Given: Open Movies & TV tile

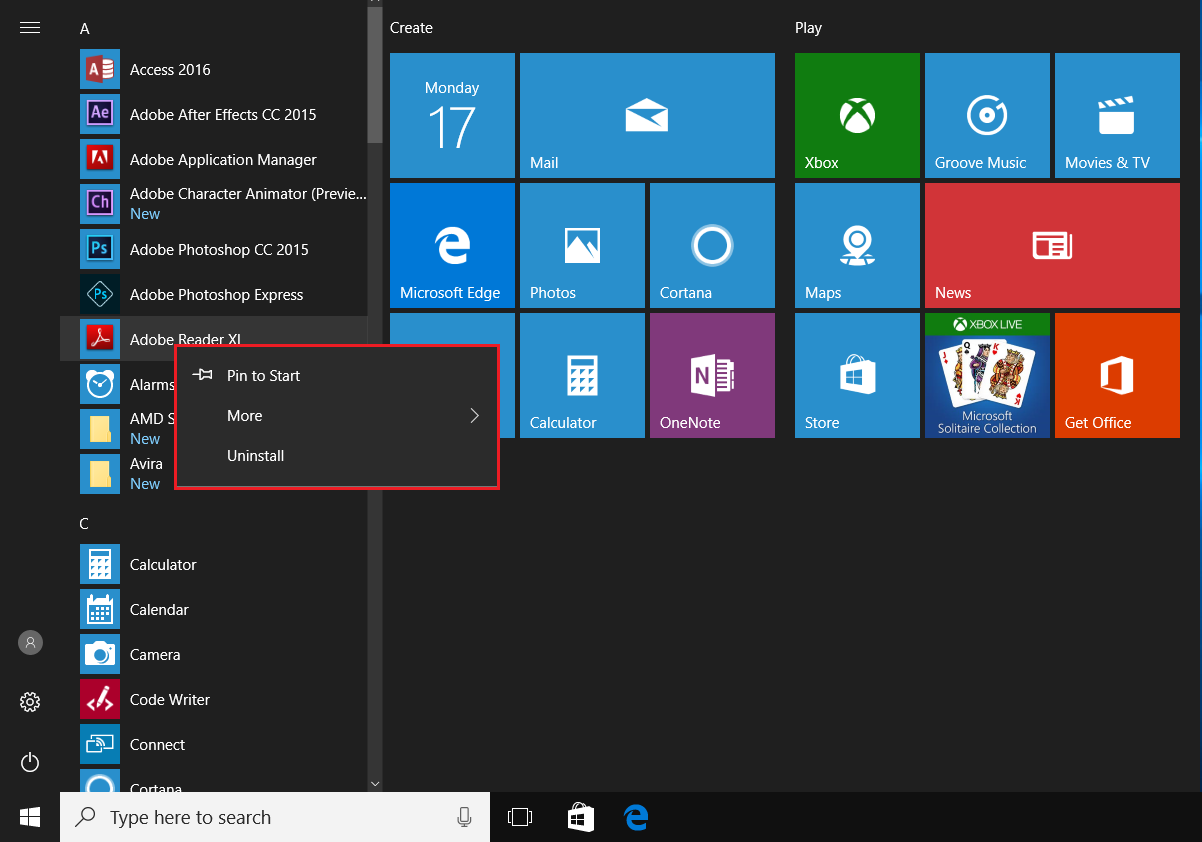Looking at the screenshot, I should (x=1117, y=115).
